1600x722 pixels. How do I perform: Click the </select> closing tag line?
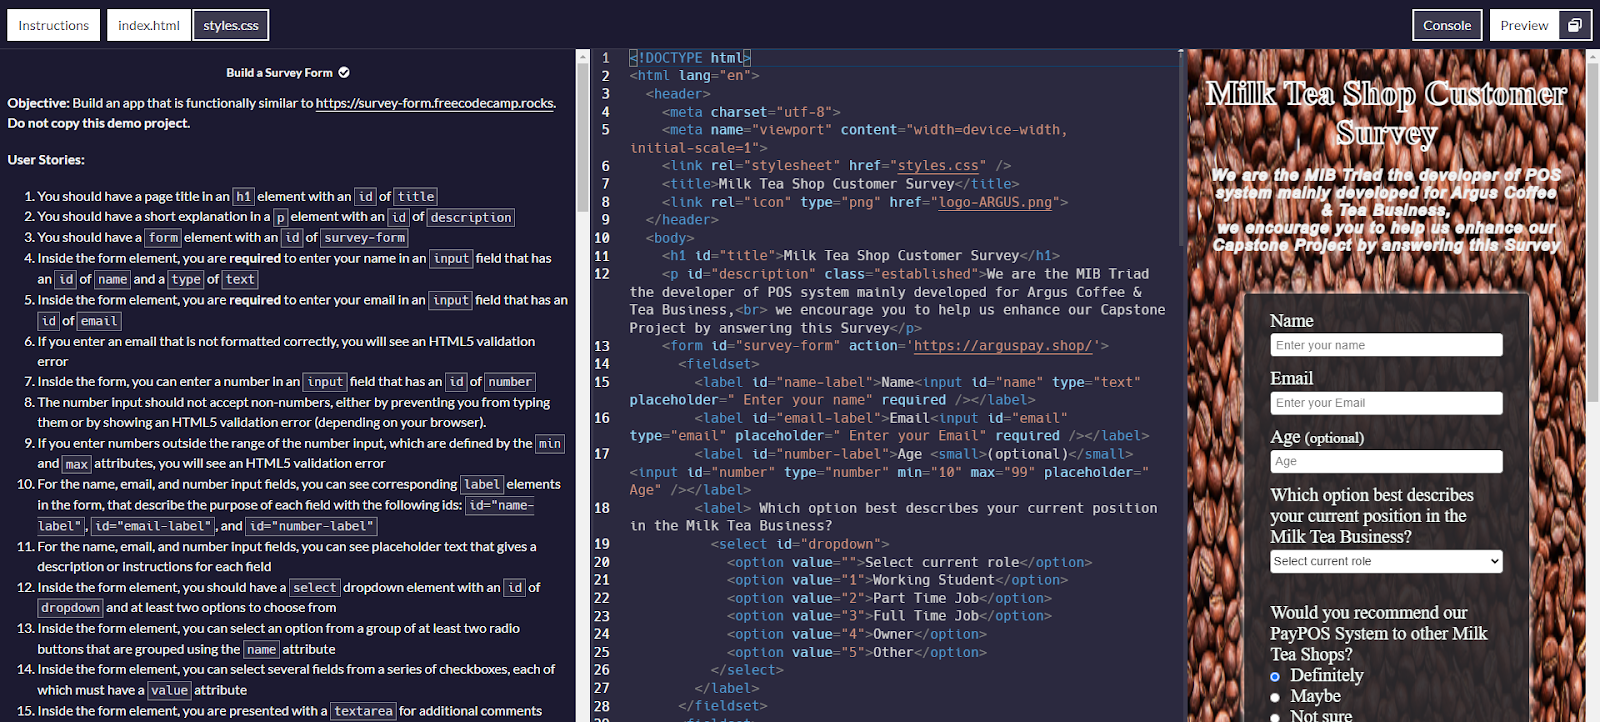[747, 670]
